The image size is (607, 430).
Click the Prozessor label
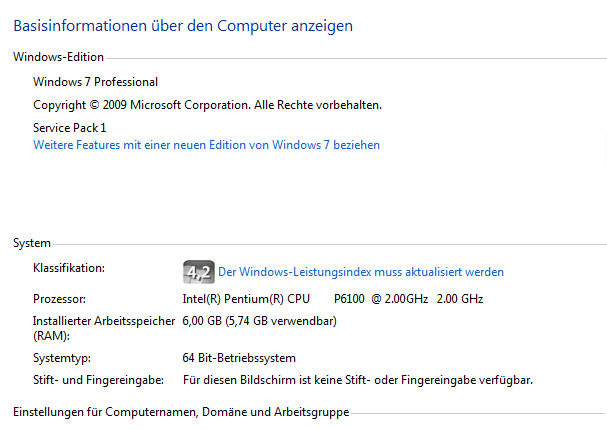pyautogui.click(x=59, y=299)
